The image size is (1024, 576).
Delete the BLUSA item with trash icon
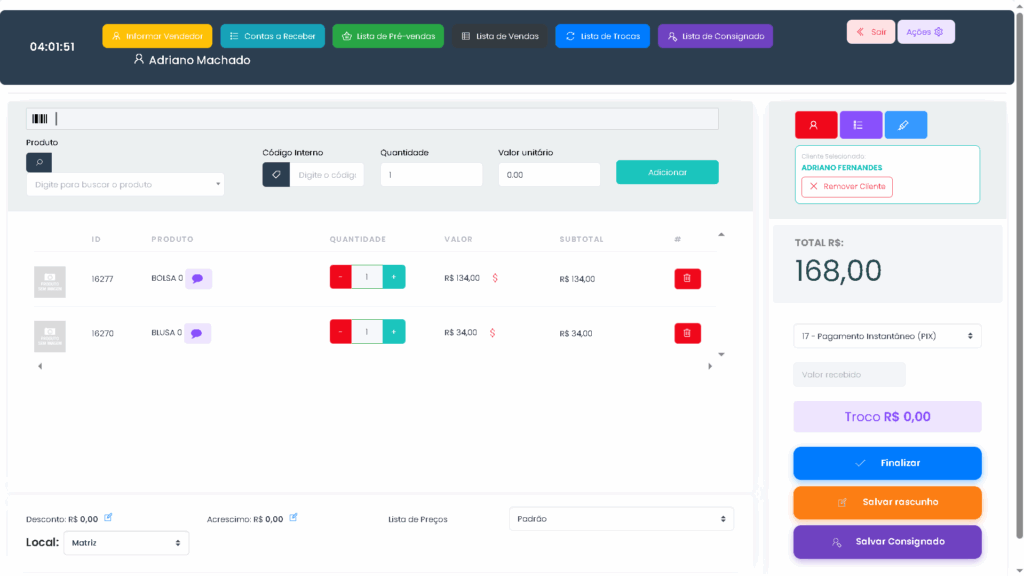pos(687,333)
